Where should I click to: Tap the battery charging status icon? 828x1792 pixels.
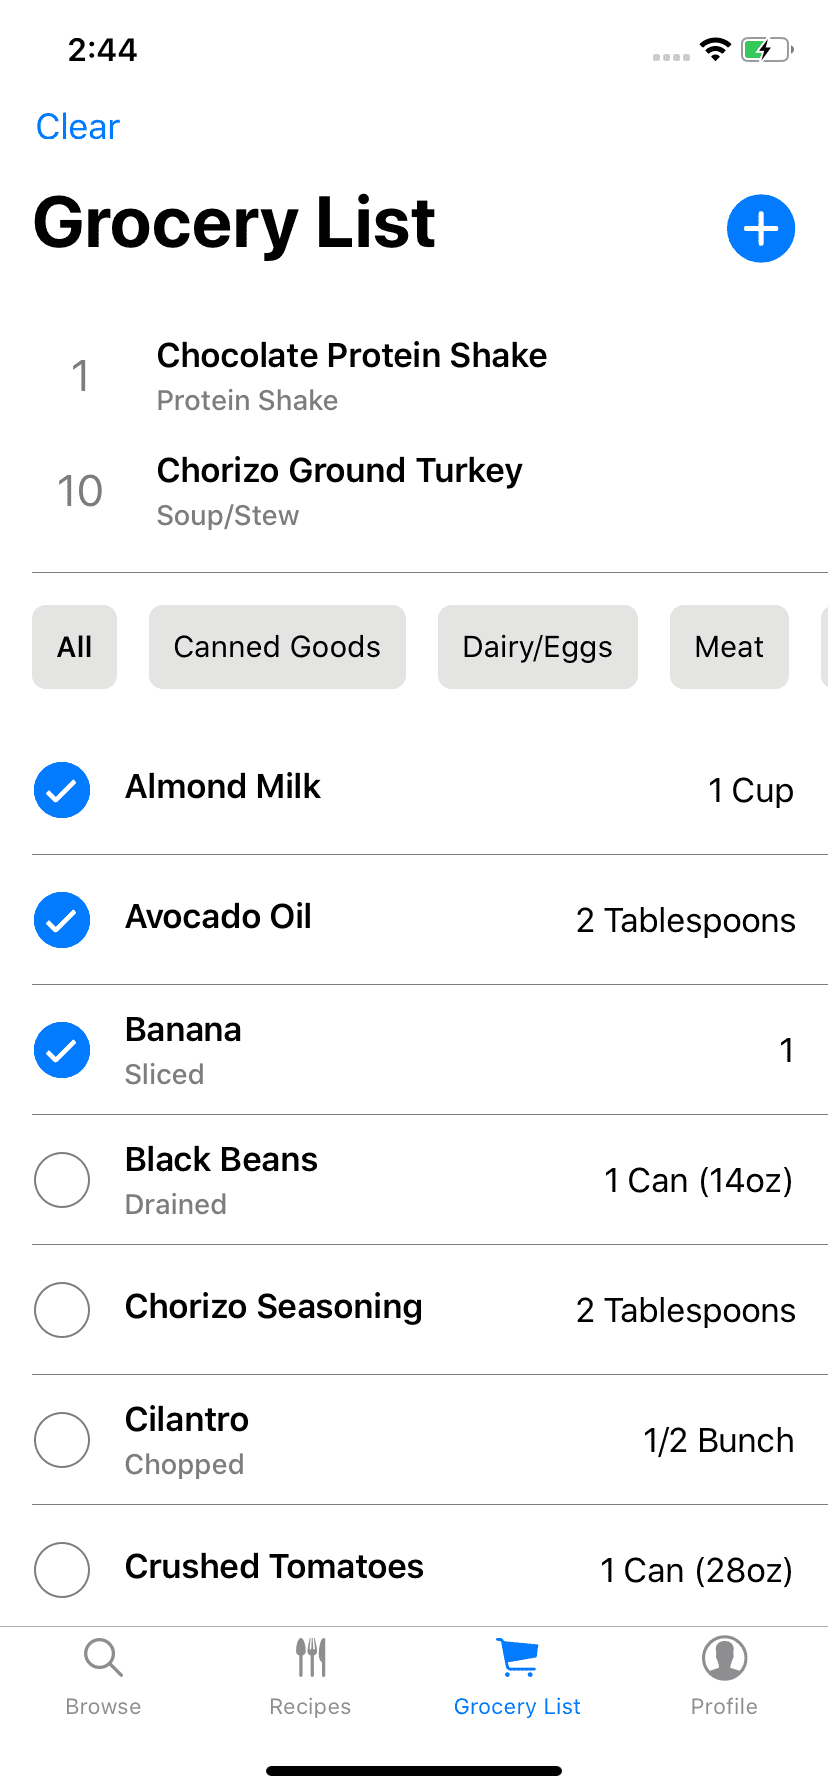pyautogui.click(x=767, y=50)
